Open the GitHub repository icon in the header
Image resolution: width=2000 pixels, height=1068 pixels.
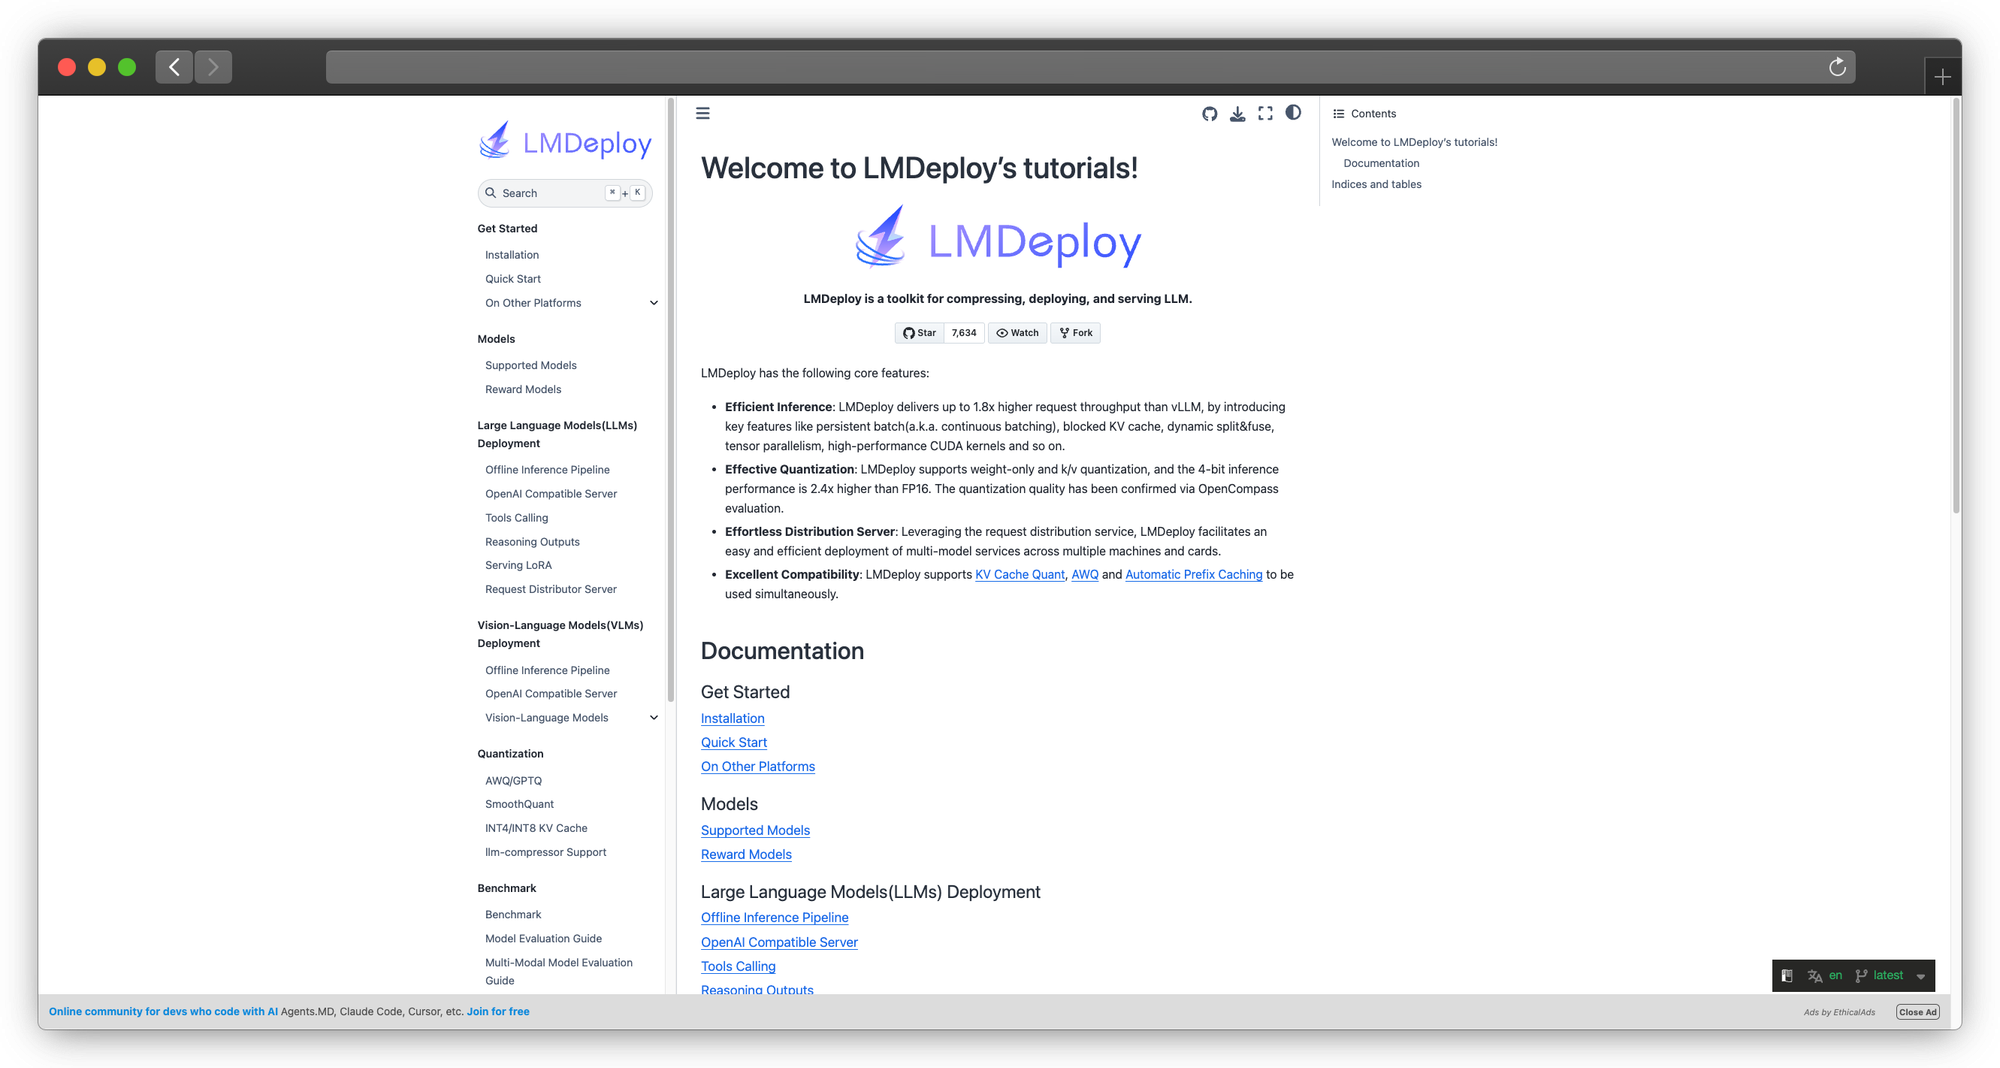pyautogui.click(x=1210, y=114)
